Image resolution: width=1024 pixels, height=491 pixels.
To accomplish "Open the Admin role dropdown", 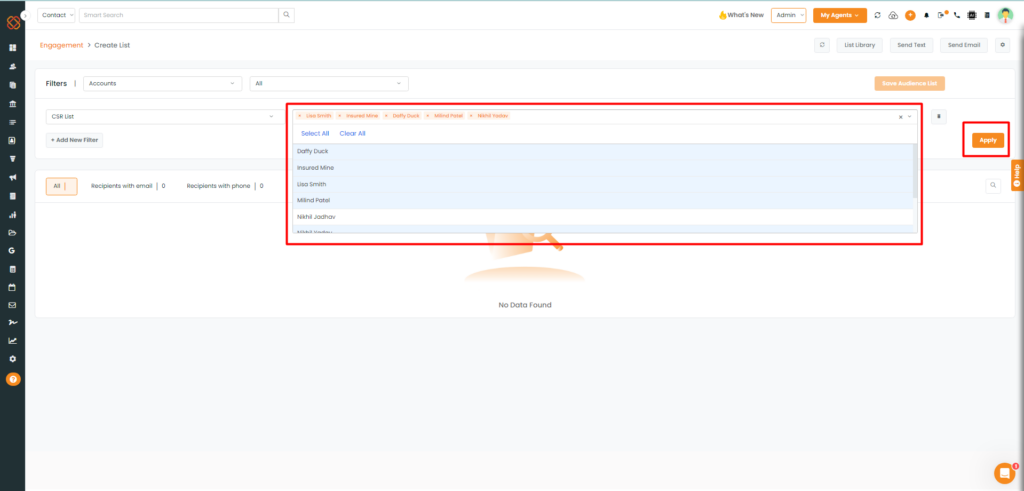I will pos(789,15).
